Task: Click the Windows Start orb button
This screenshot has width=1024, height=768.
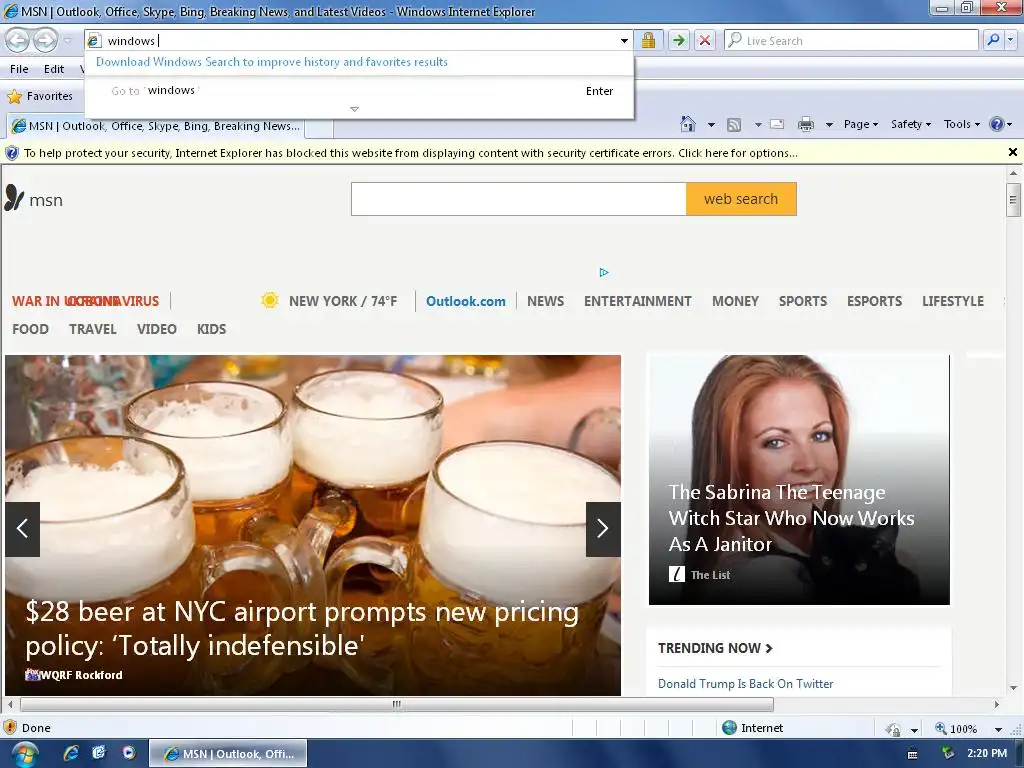Action: [24, 755]
